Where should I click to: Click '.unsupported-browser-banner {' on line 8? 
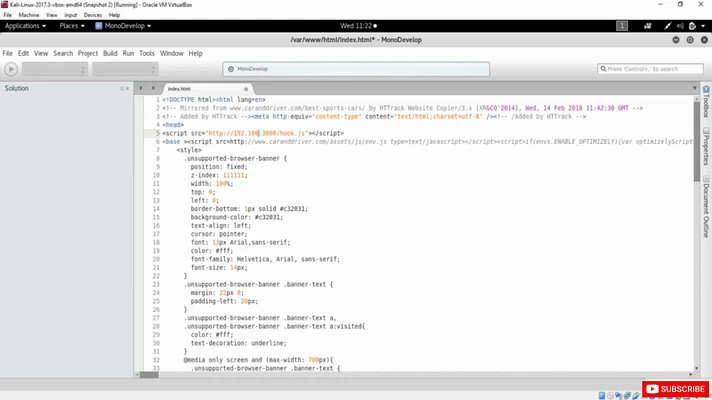point(235,158)
